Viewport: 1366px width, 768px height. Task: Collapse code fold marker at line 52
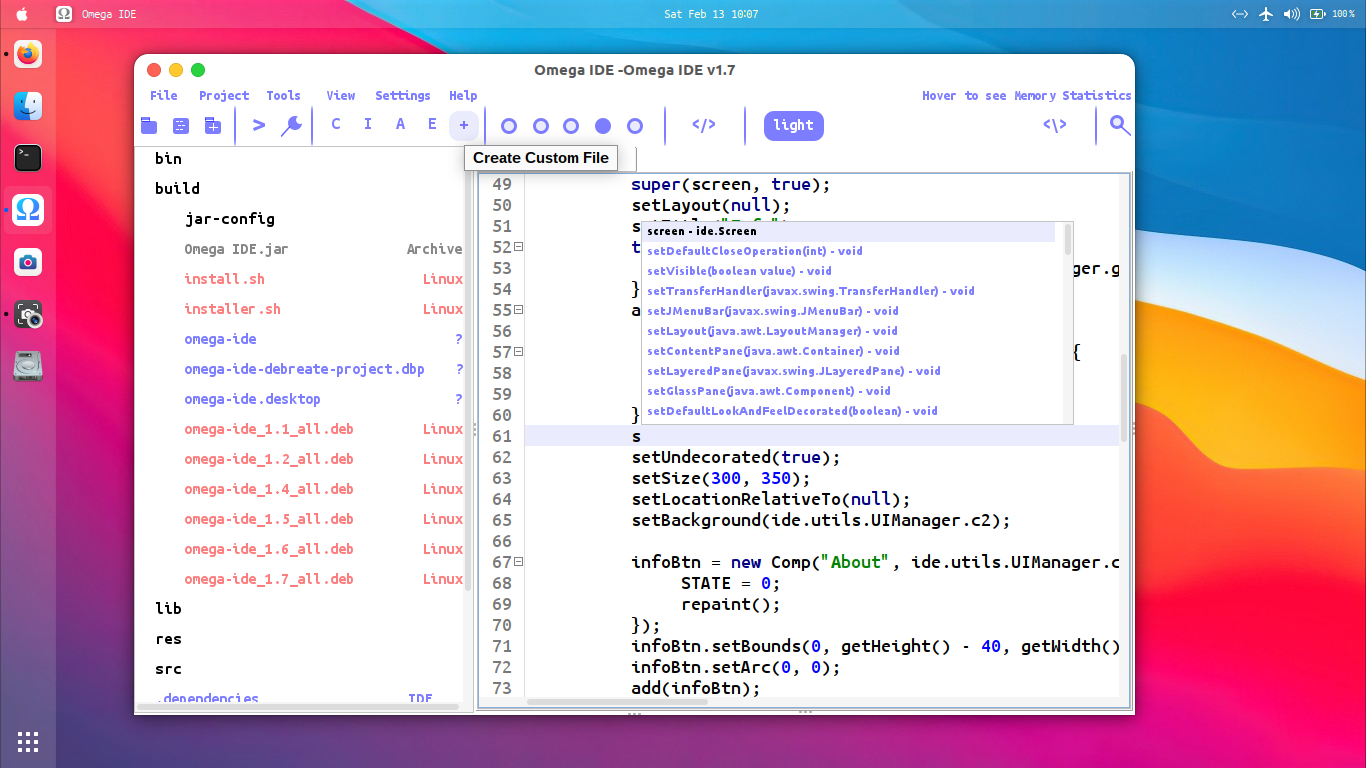(x=519, y=247)
